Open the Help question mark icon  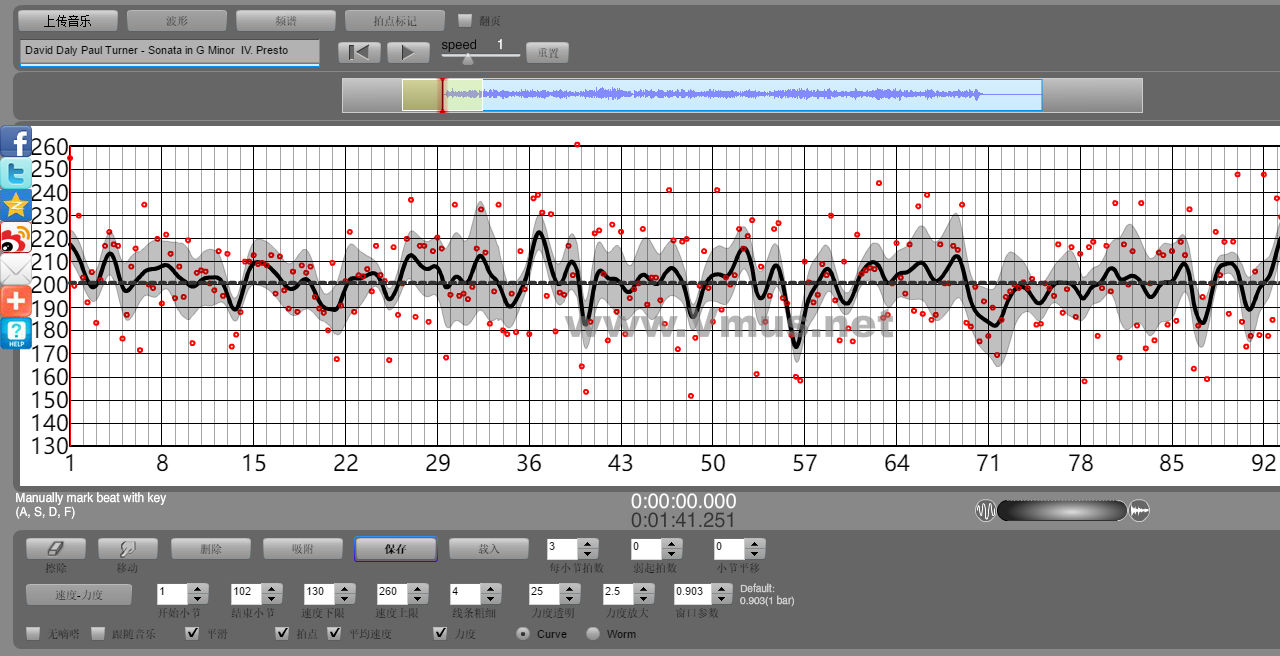pos(16,333)
